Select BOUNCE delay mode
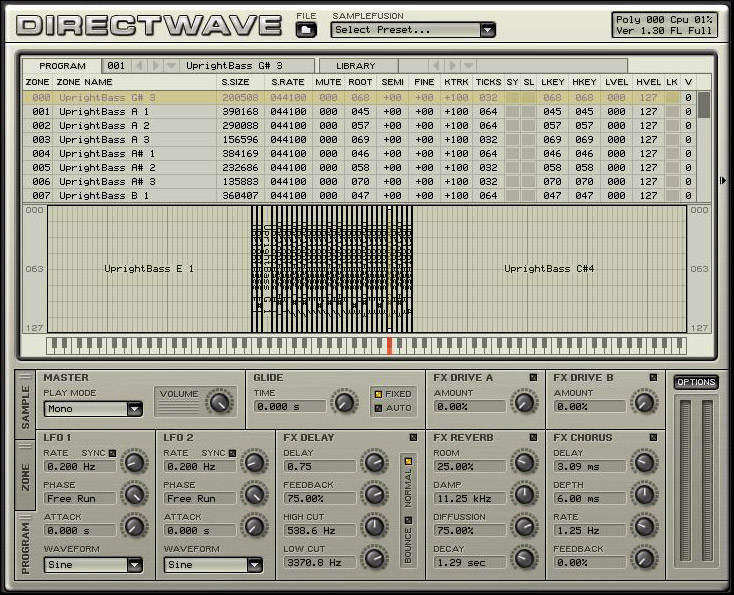Image resolution: width=734 pixels, height=595 pixels. [x=408, y=521]
